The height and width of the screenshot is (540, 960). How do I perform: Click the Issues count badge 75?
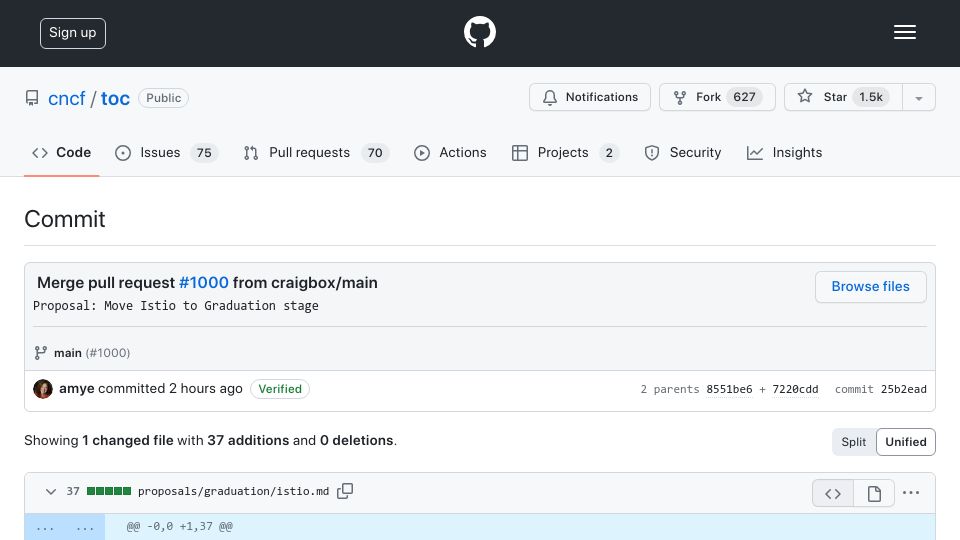[x=204, y=152]
